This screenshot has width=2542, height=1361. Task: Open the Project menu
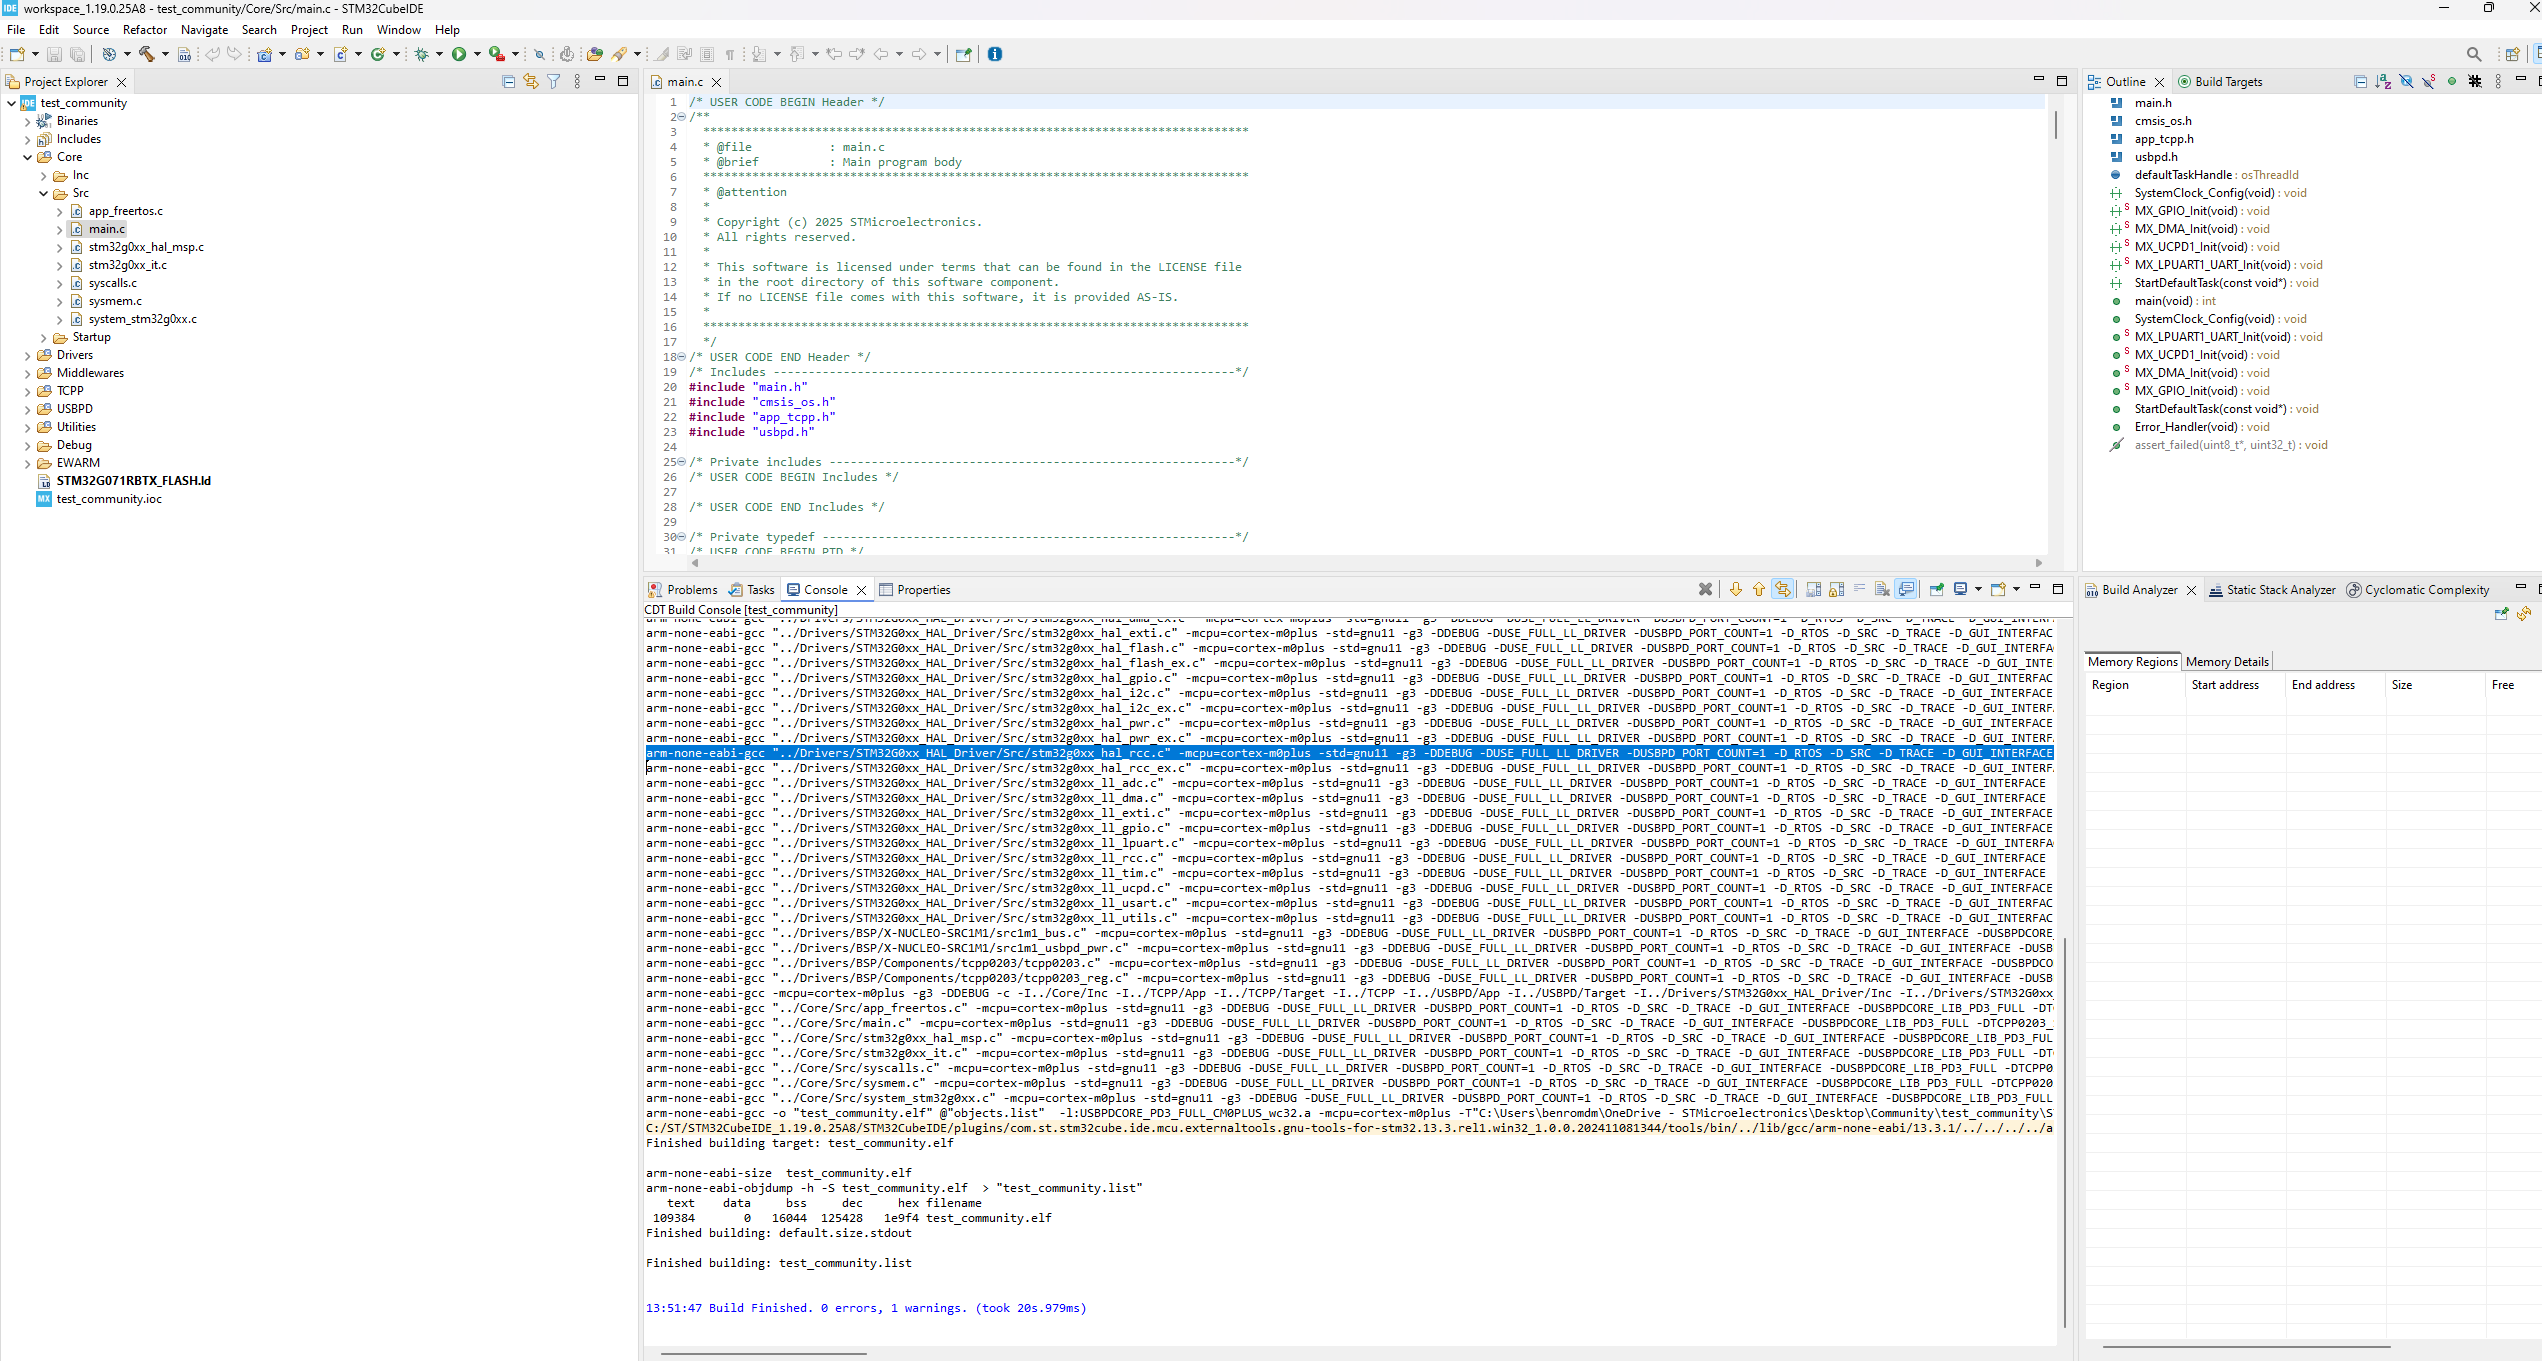coord(309,30)
